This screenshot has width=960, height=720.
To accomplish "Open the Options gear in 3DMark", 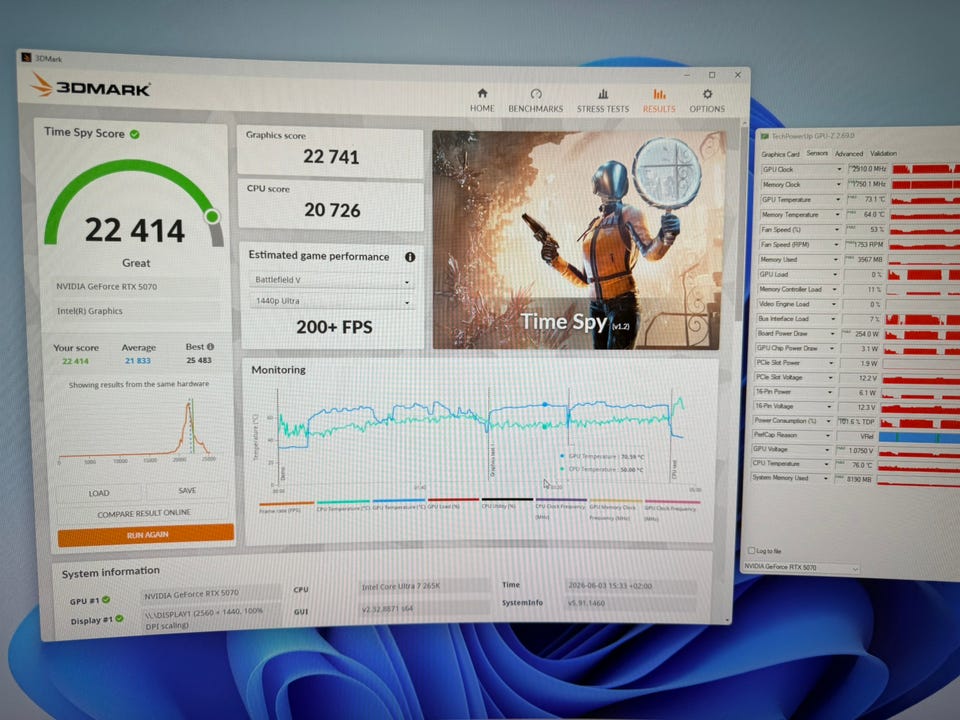I will [707, 101].
